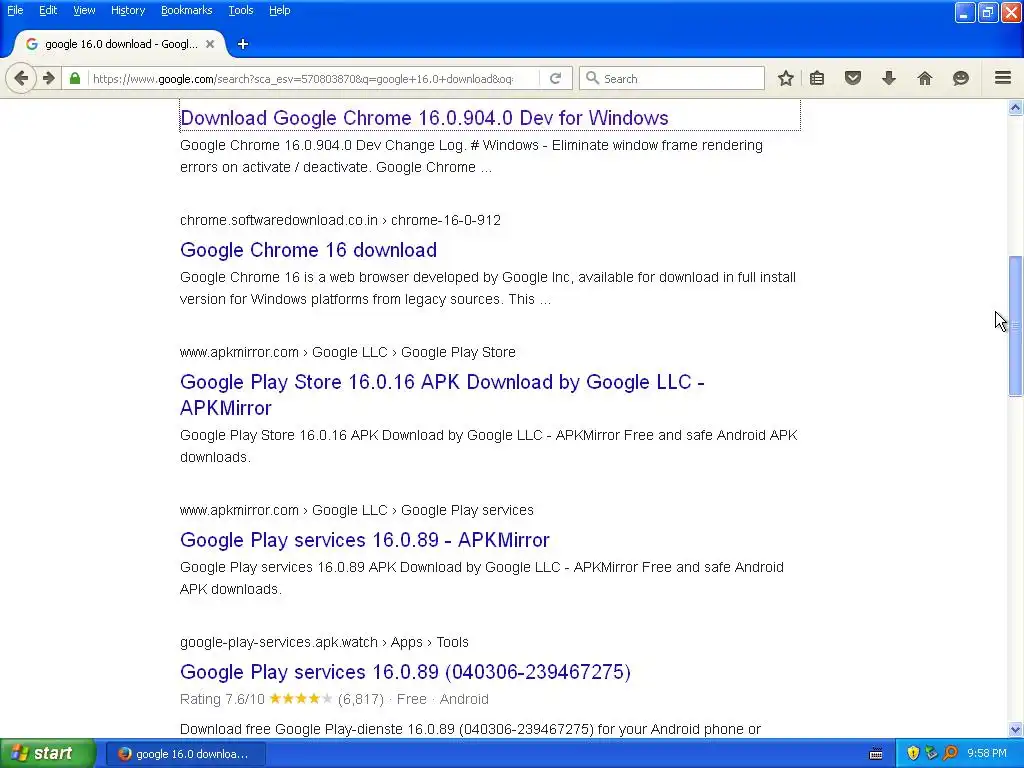This screenshot has width=1024, height=768.
Task: Click the orange magnifier tray icon
Action: pos(950,754)
